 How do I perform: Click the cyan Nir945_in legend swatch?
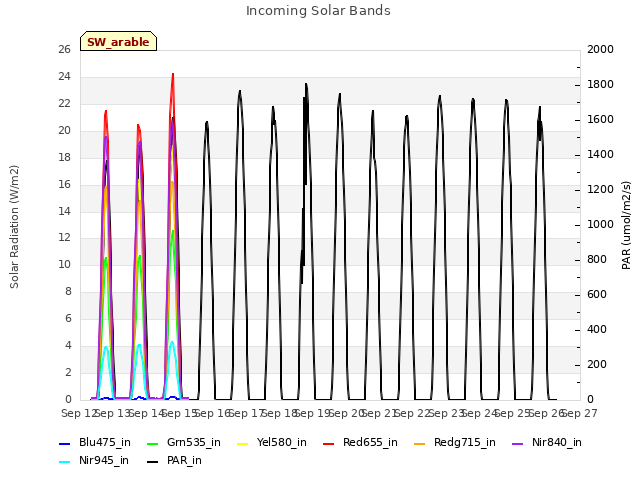65,462
